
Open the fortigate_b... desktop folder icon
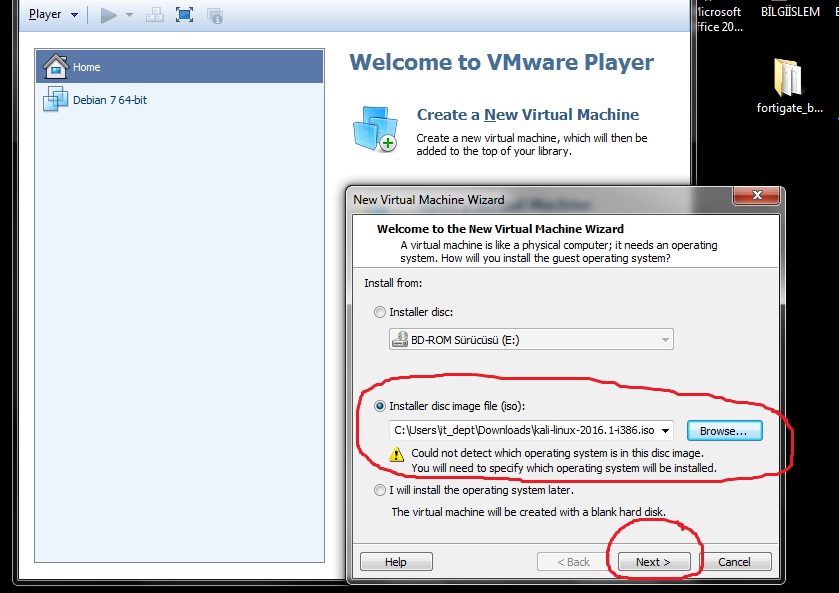pyautogui.click(x=788, y=78)
